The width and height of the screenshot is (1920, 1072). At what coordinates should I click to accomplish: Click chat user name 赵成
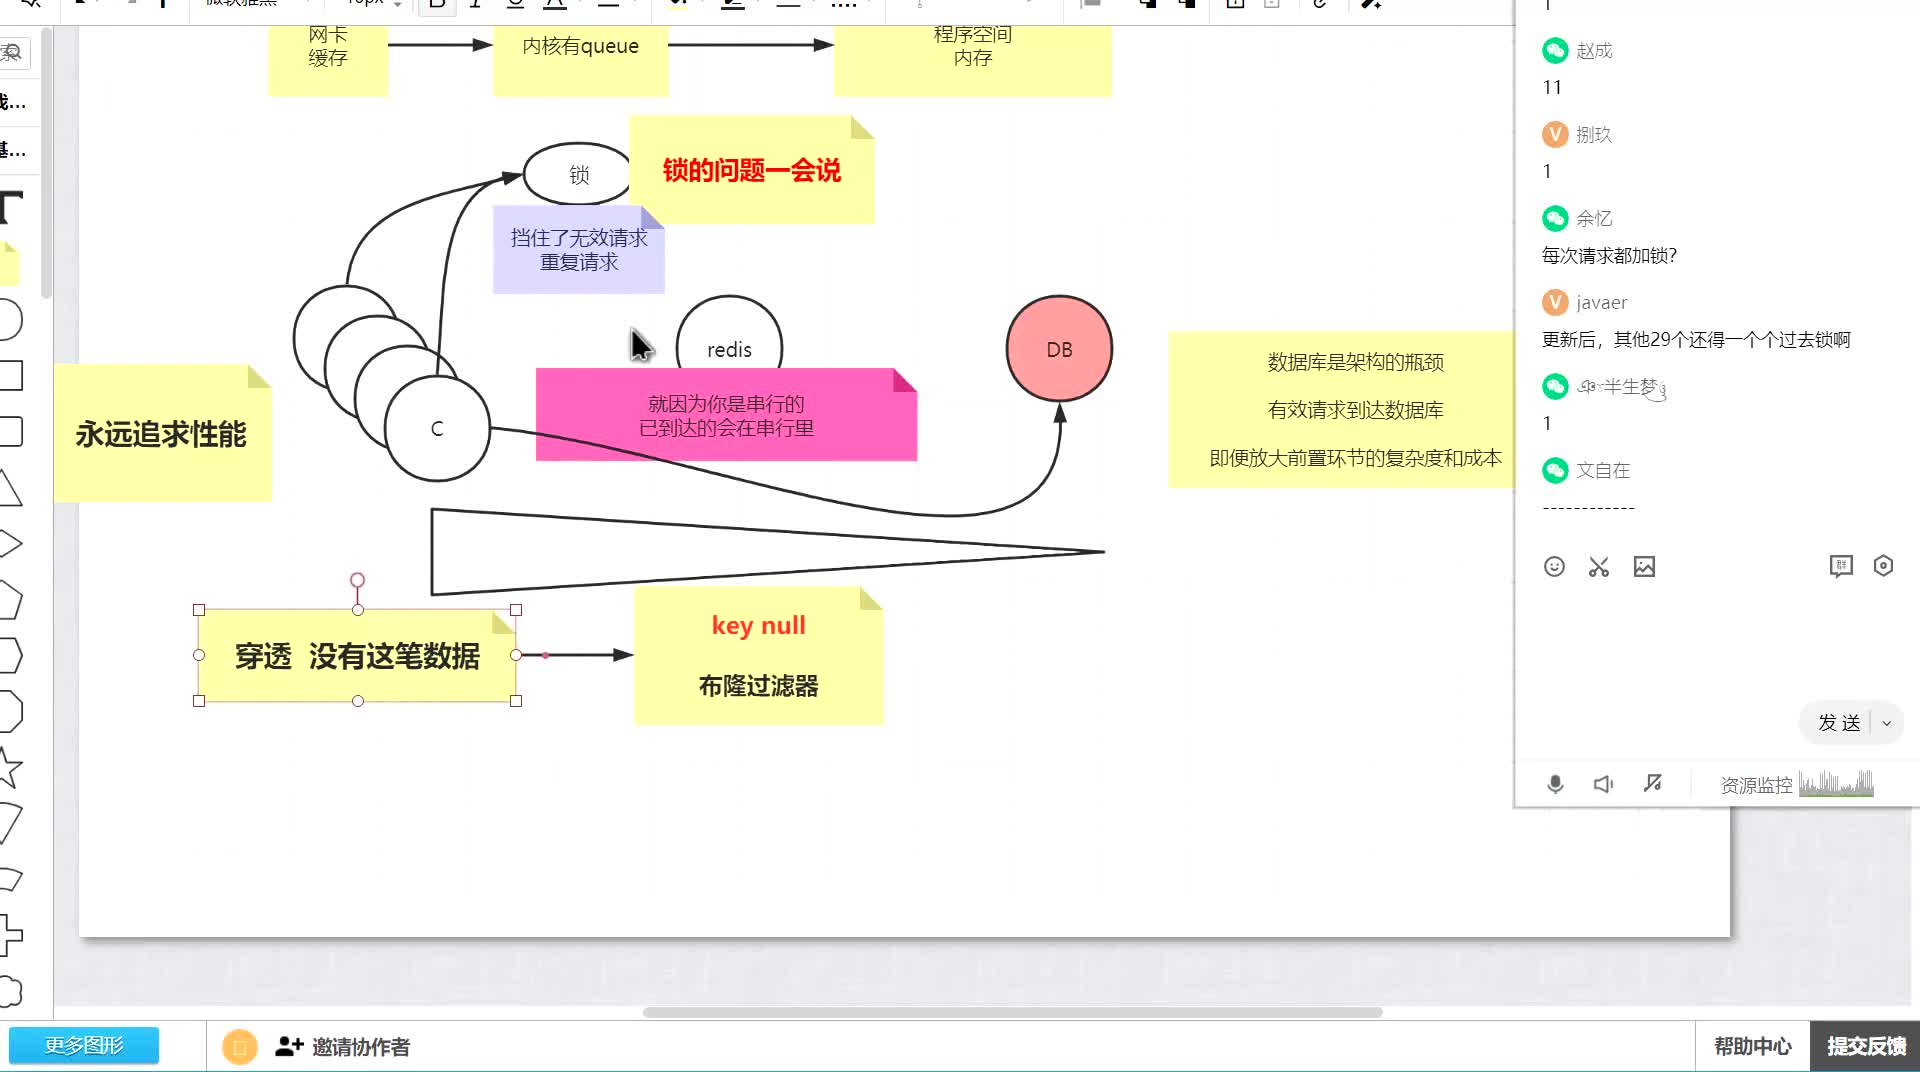(x=1594, y=50)
